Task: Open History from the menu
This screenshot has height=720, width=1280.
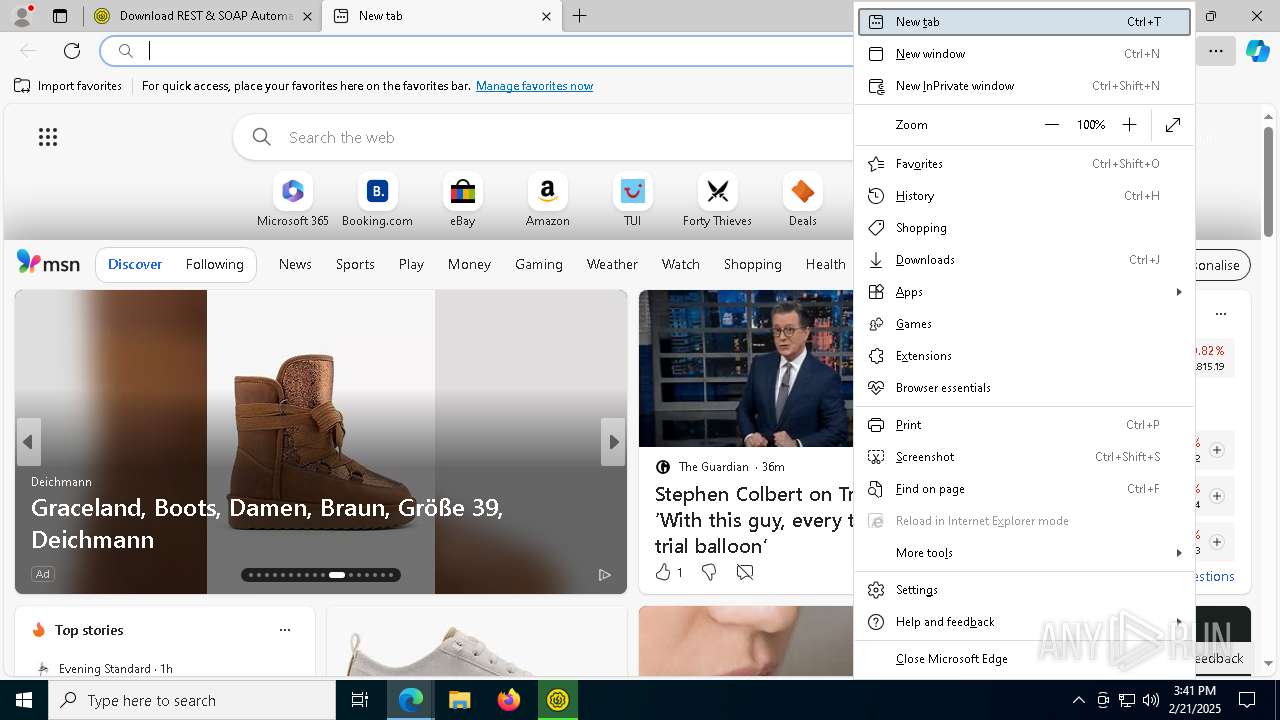Action: point(1025,196)
